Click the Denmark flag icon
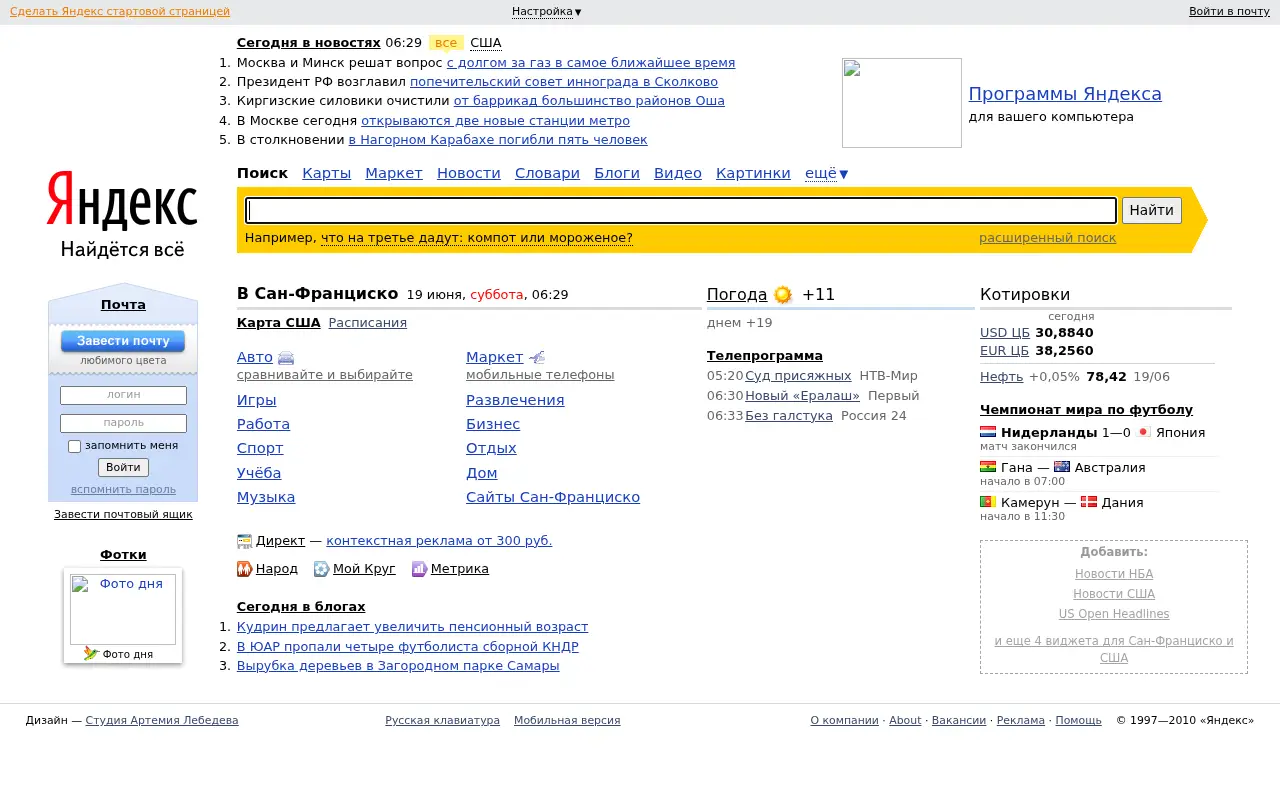Image resolution: width=1280 pixels, height=800 pixels. tap(1089, 501)
